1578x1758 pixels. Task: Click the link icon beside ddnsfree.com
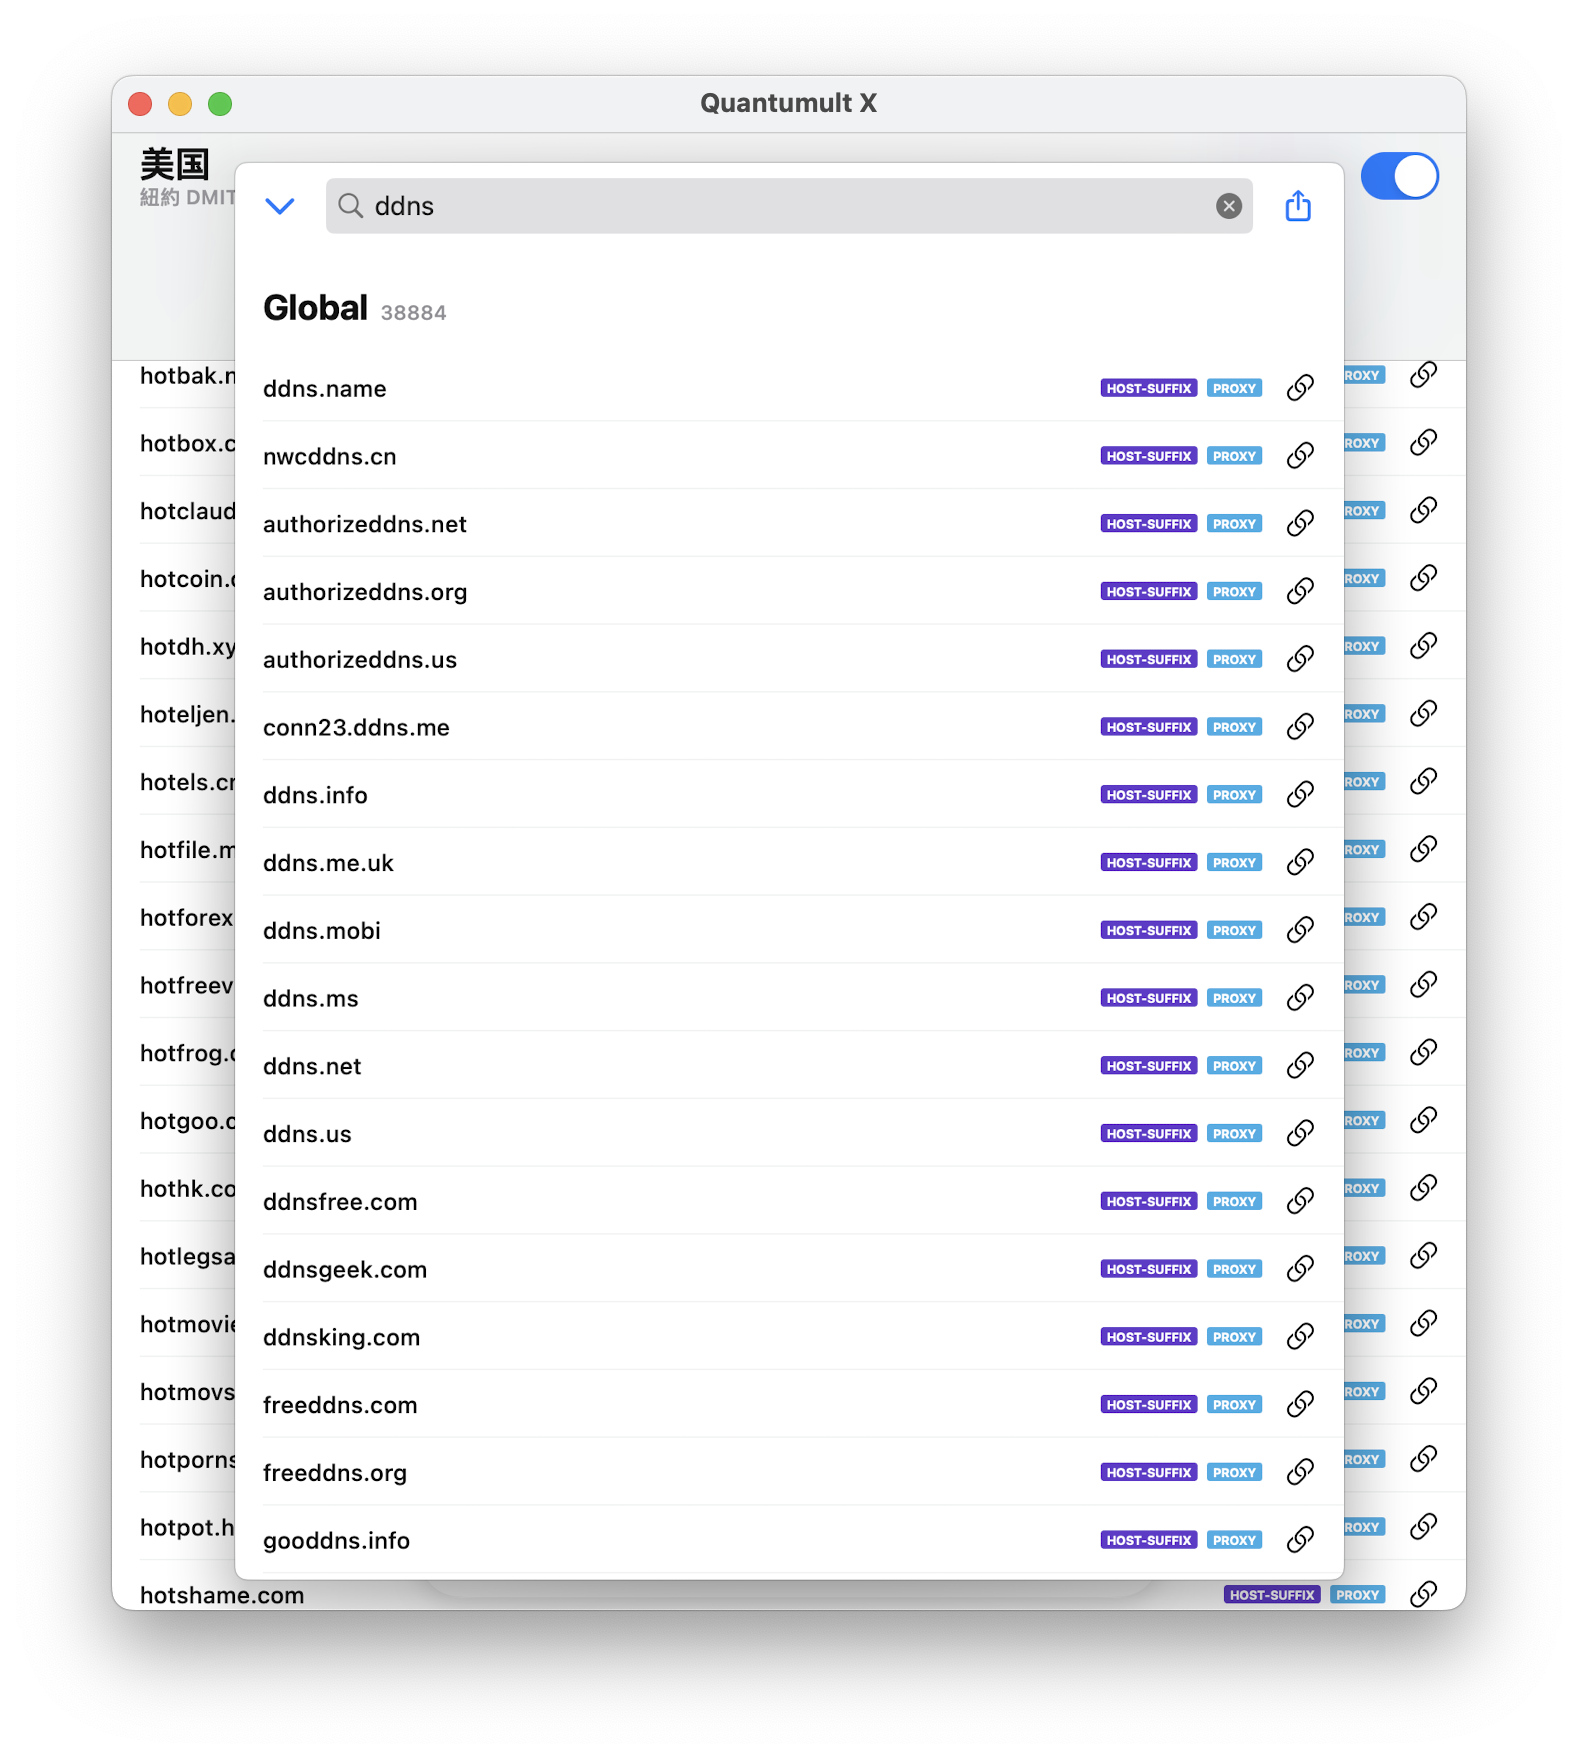[1300, 1200]
